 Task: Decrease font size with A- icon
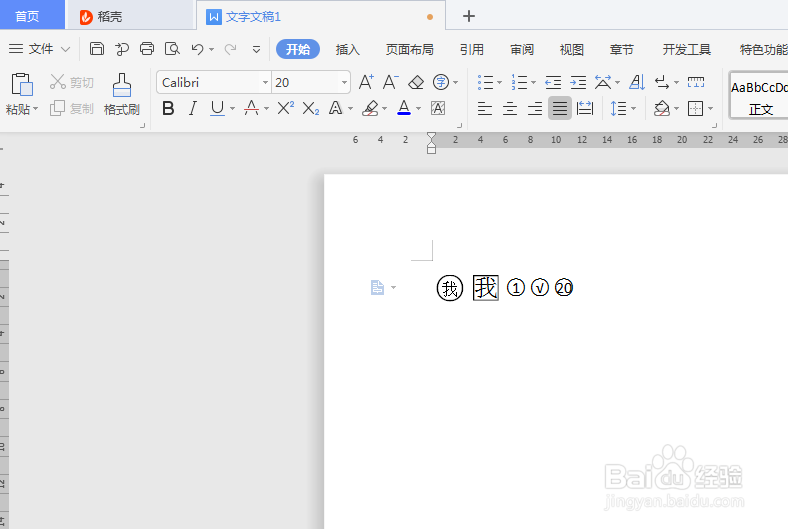click(390, 82)
